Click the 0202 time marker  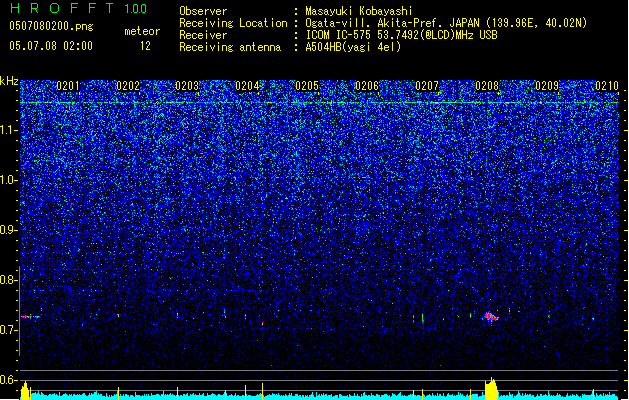pos(128,86)
